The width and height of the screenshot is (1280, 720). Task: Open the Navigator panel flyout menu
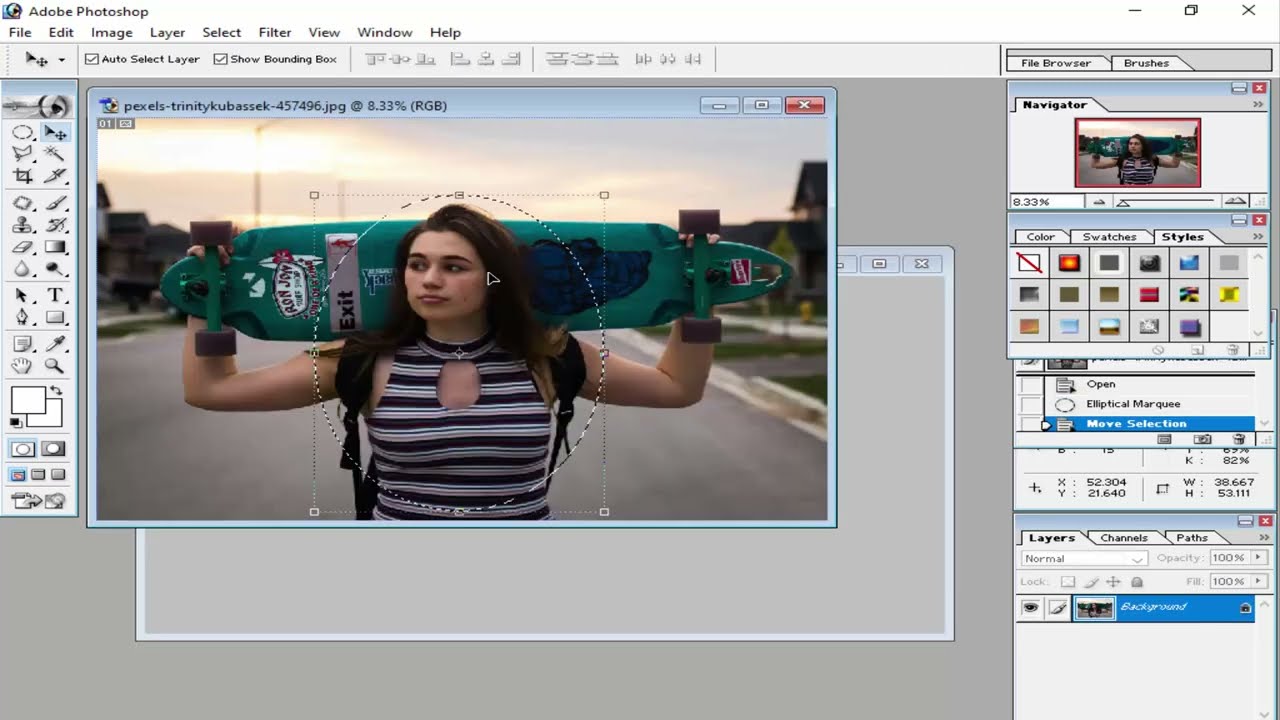pos(1258,104)
